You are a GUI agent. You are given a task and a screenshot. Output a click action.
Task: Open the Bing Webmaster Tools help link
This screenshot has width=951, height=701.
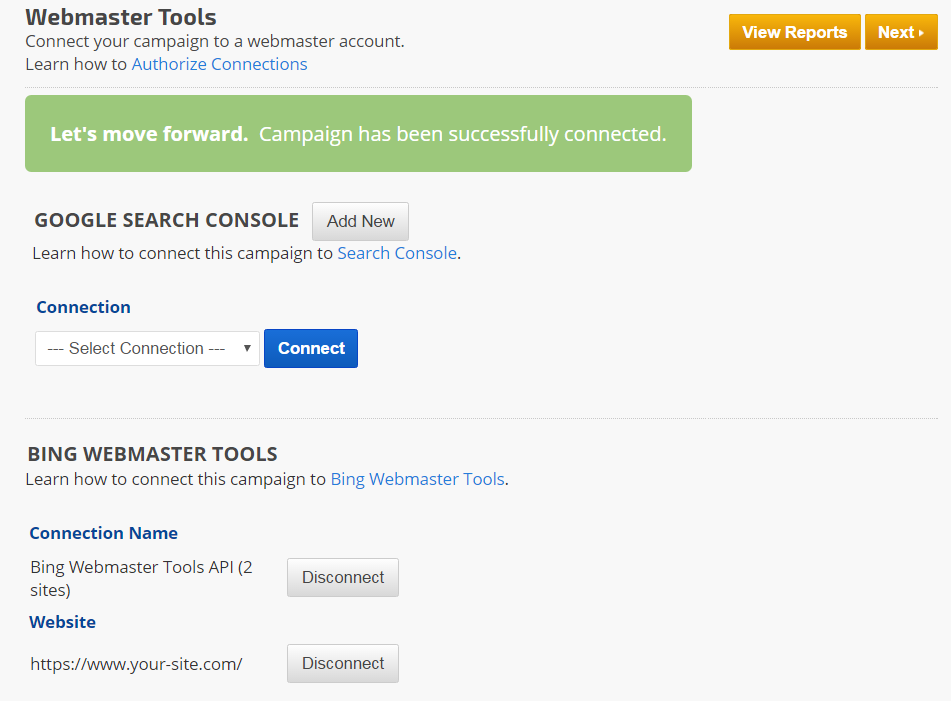417,479
